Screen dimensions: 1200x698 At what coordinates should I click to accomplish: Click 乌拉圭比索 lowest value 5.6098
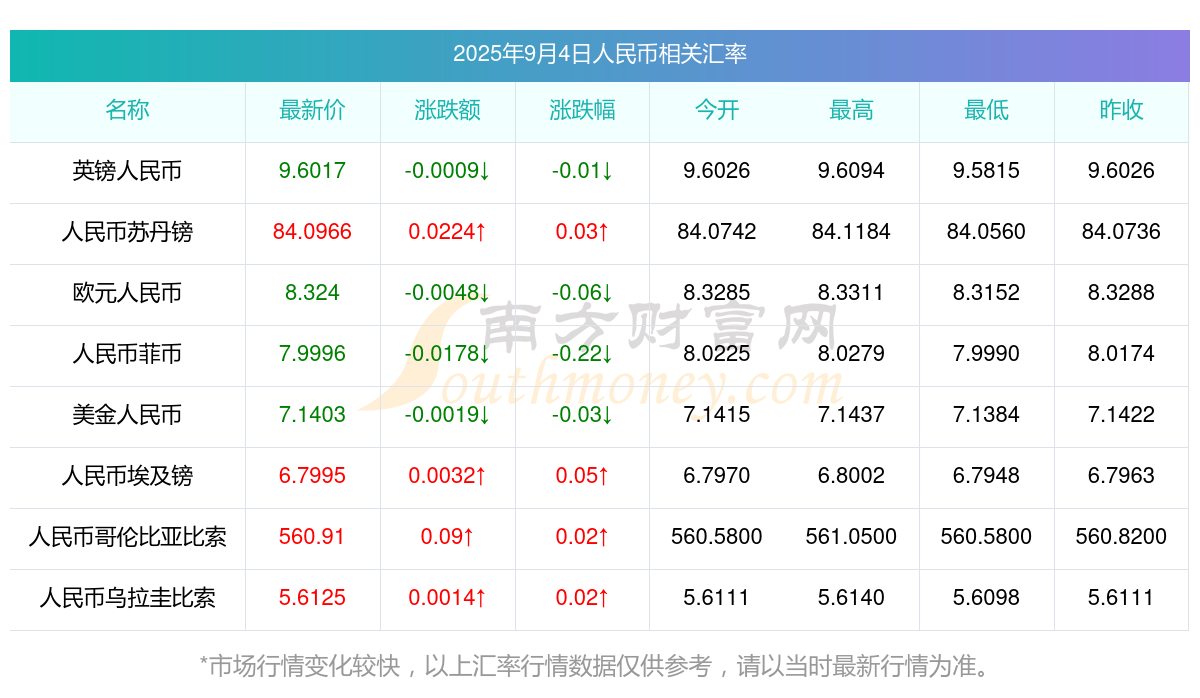pos(986,598)
